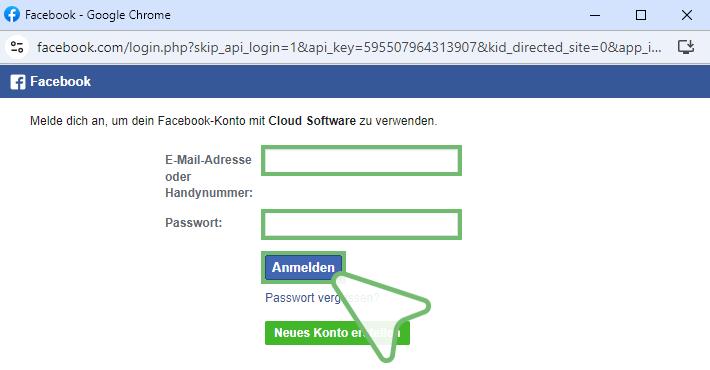Click the Facebook wordmark in the header

[x=60, y=82]
